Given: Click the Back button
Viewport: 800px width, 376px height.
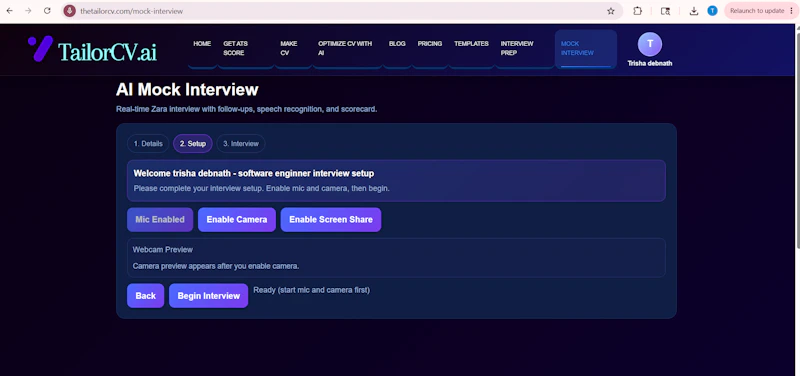Looking at the screenshot, I should pos(145,296).
